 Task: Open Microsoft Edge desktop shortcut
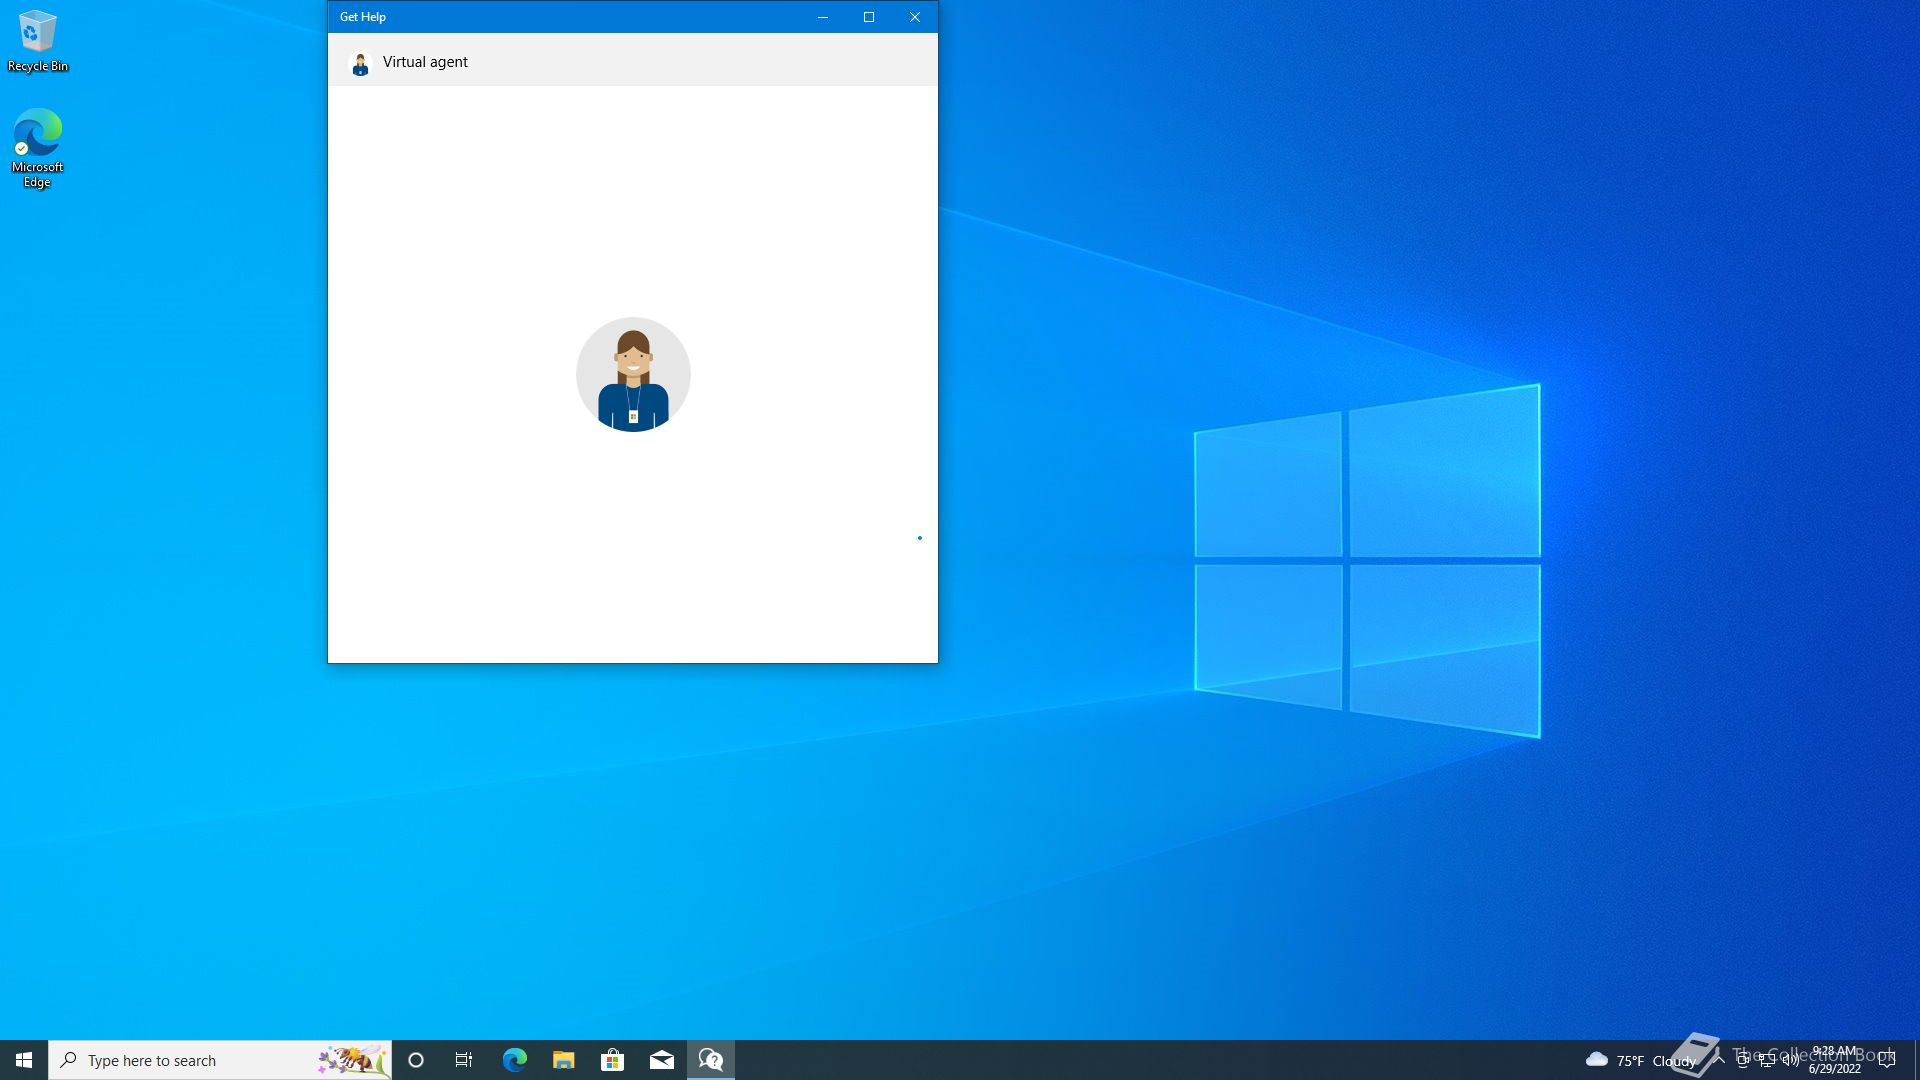click(x=37, y=147)
